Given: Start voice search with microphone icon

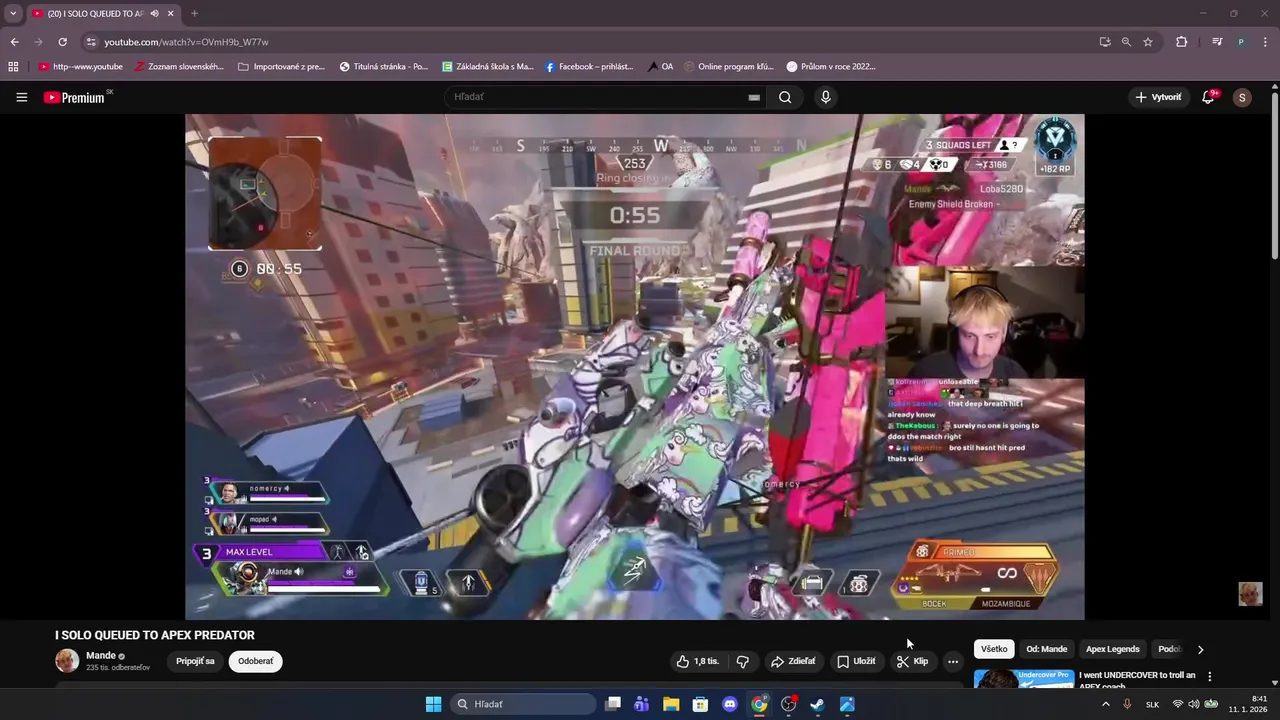Looking at the screenshot, I should point(825,97).
